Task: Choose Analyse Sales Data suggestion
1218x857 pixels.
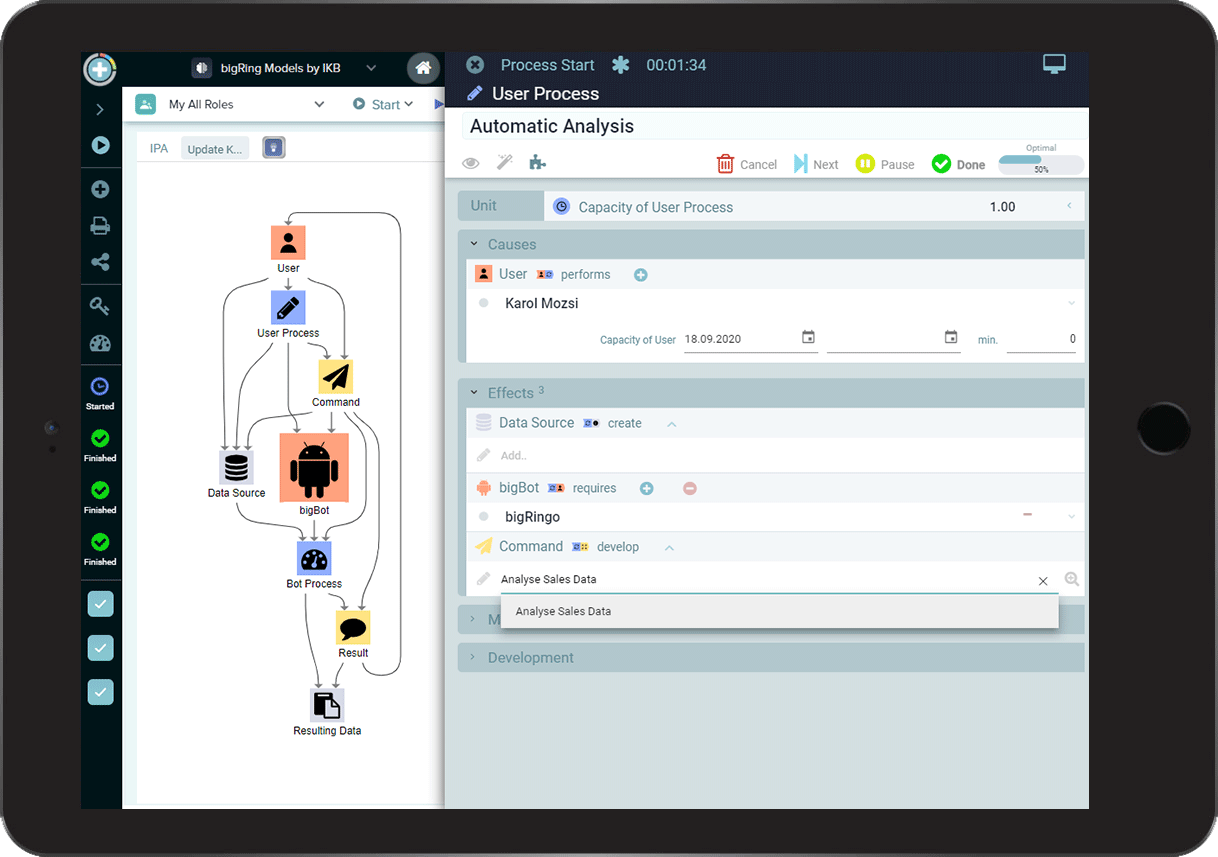Action: point(779,611)
